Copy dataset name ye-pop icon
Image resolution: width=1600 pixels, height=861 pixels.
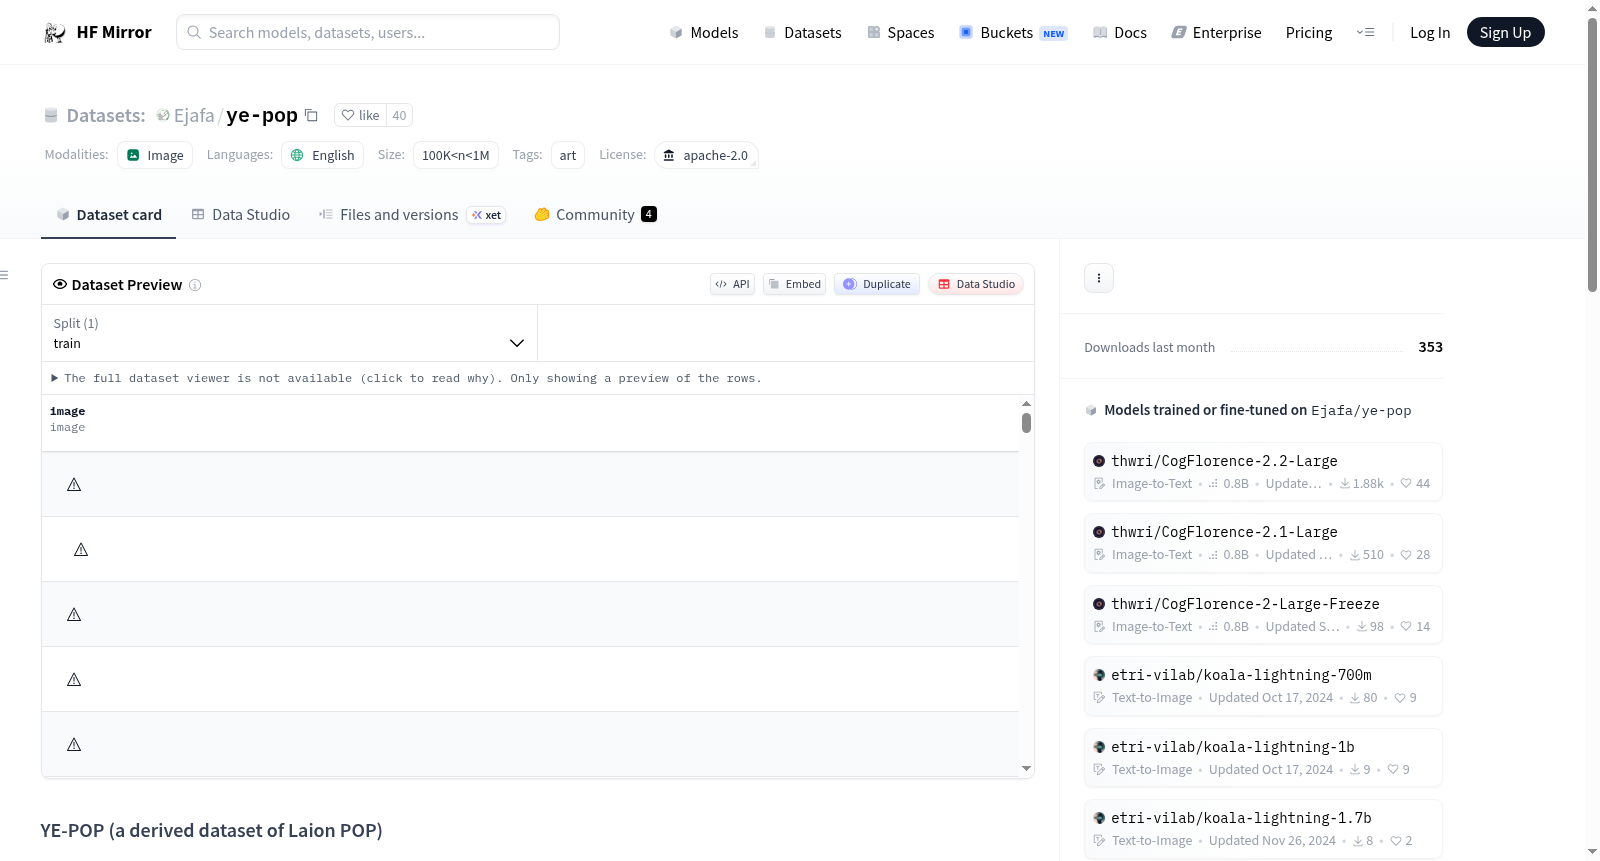point(311,115)
